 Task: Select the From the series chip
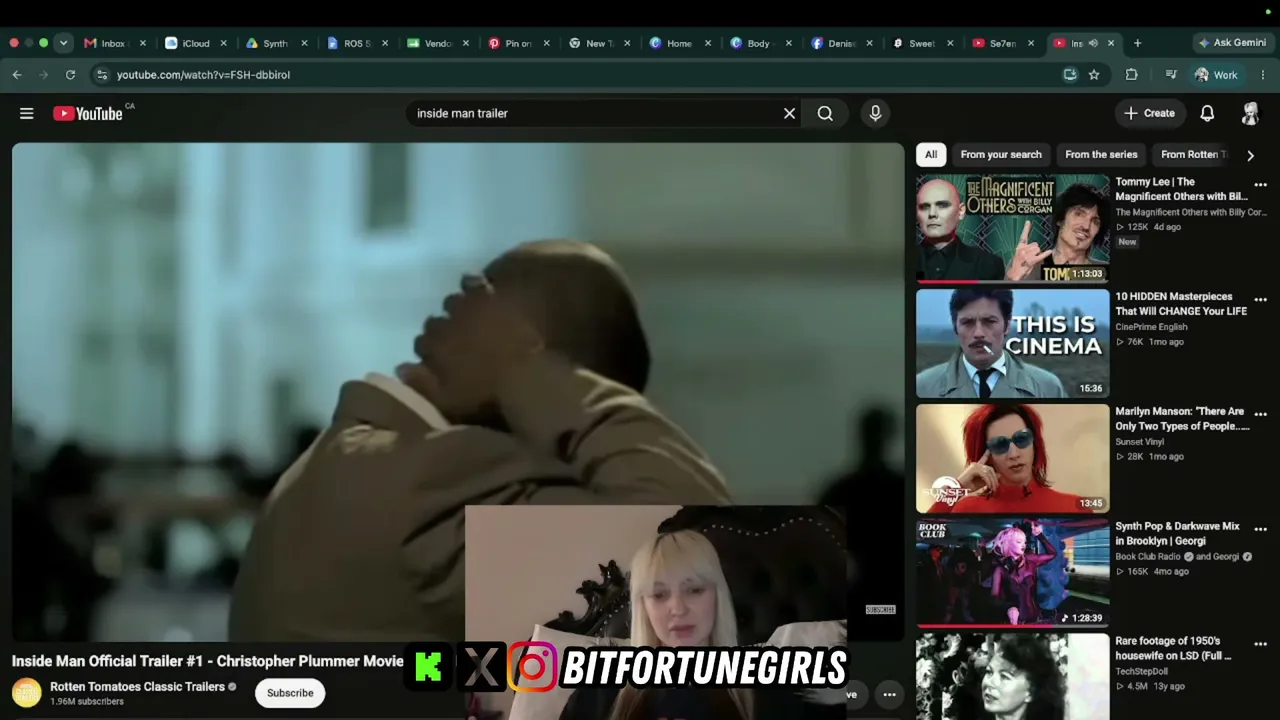pos(1101,155)
